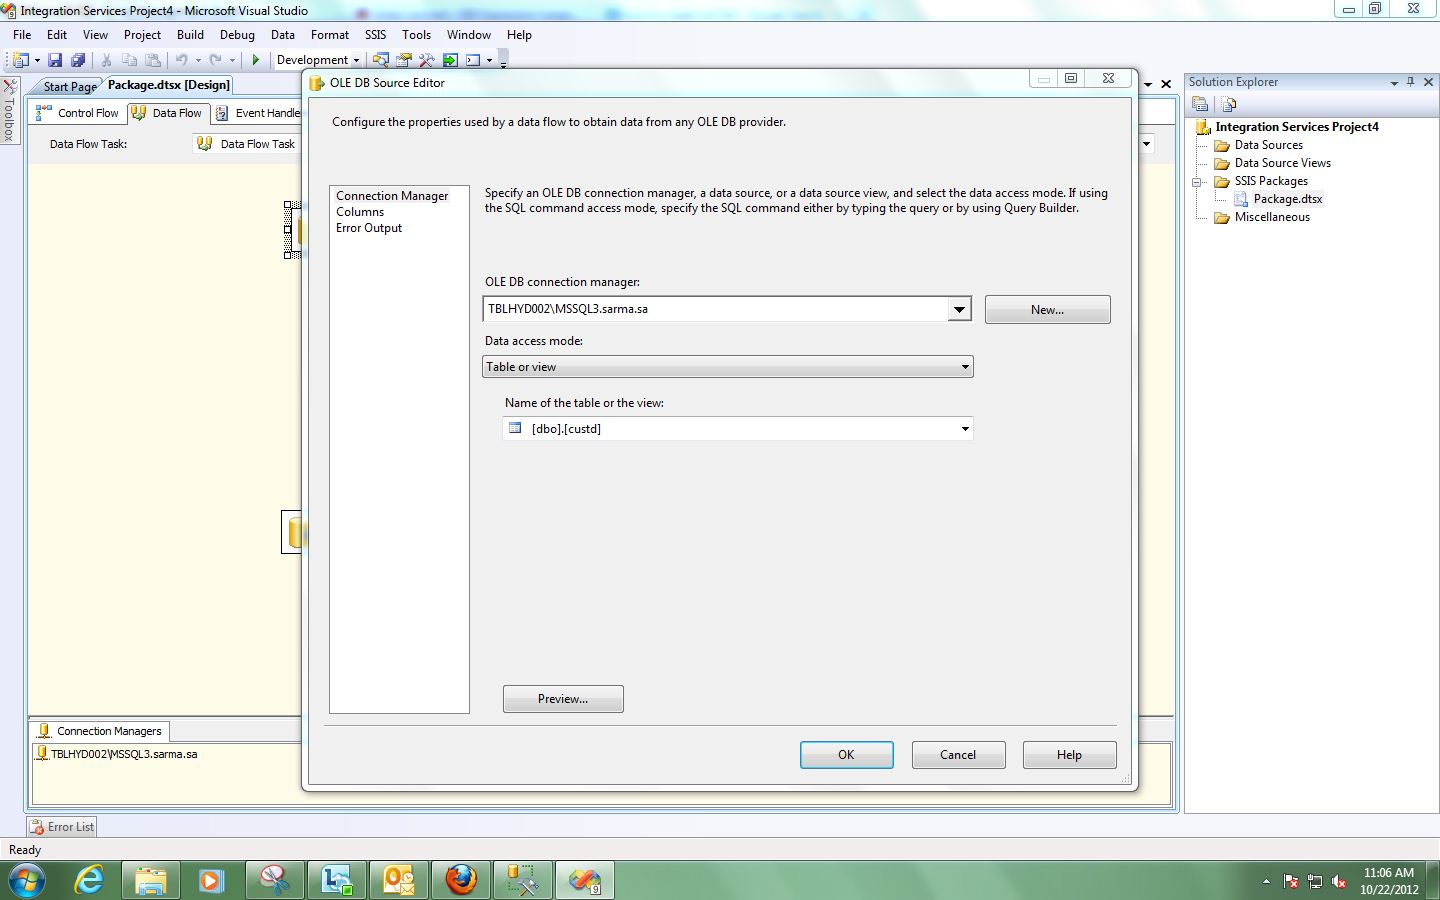This screenshot has height=900, width=1440.
Task: Click the Help button in the dialog
Action: (1069, 755)
